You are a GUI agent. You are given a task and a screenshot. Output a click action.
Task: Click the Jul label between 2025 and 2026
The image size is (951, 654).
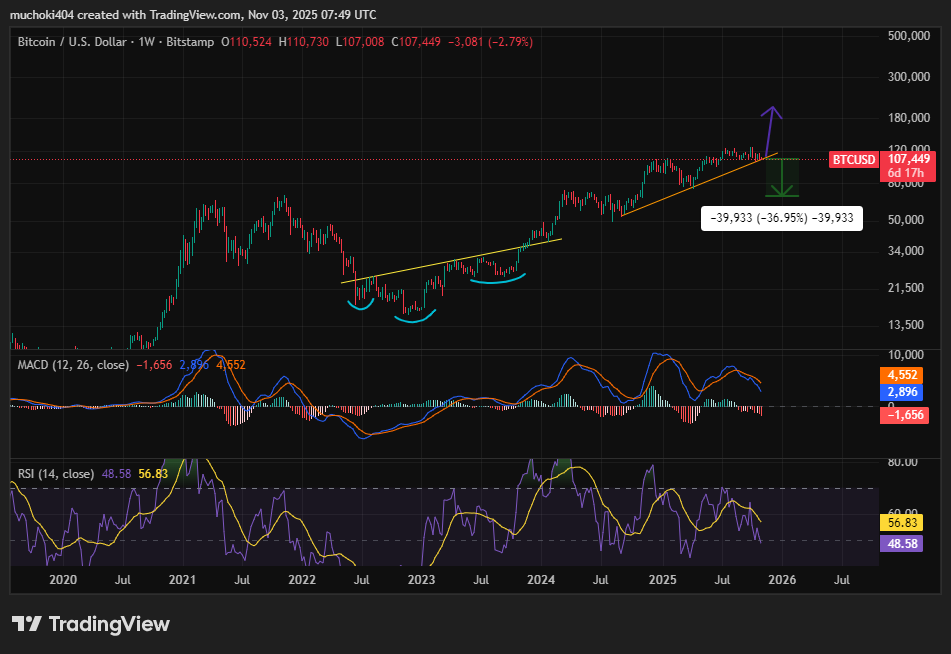pyautogui.click(x=722, y=580)
